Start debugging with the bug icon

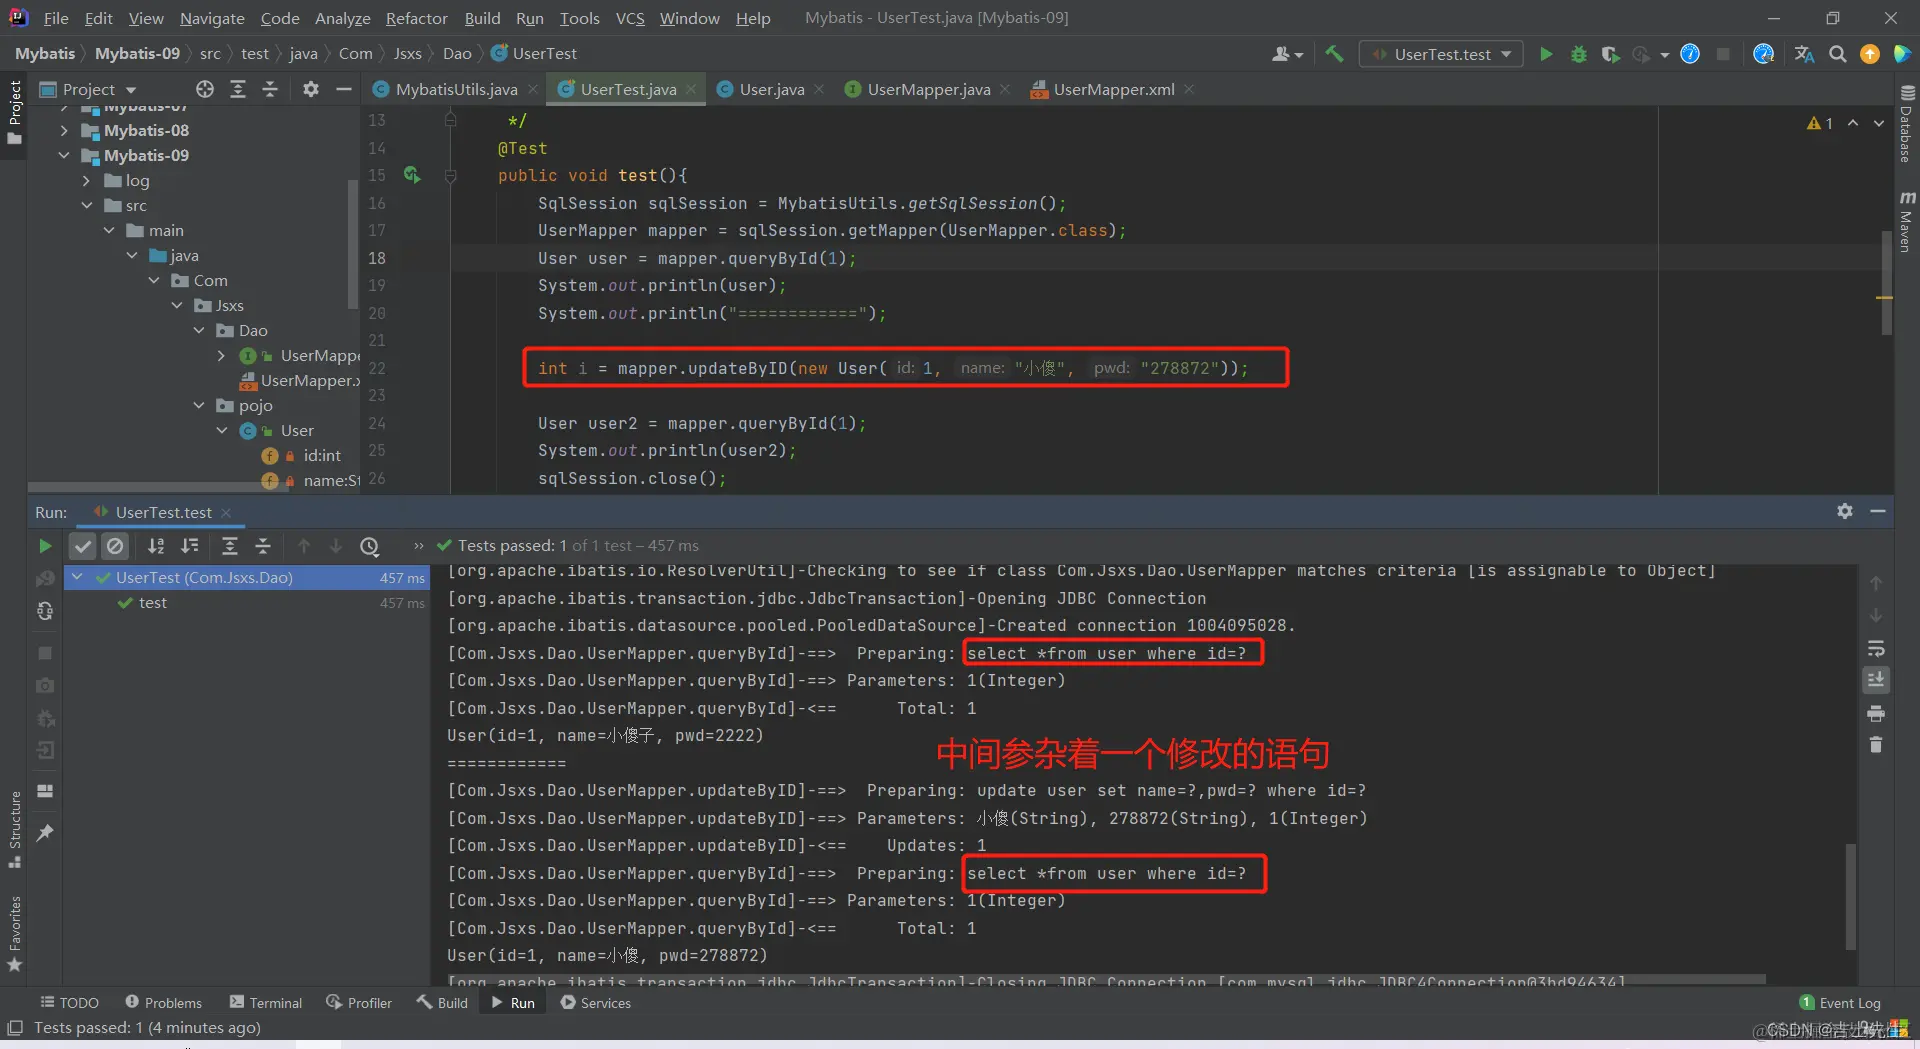(1579, 54)
